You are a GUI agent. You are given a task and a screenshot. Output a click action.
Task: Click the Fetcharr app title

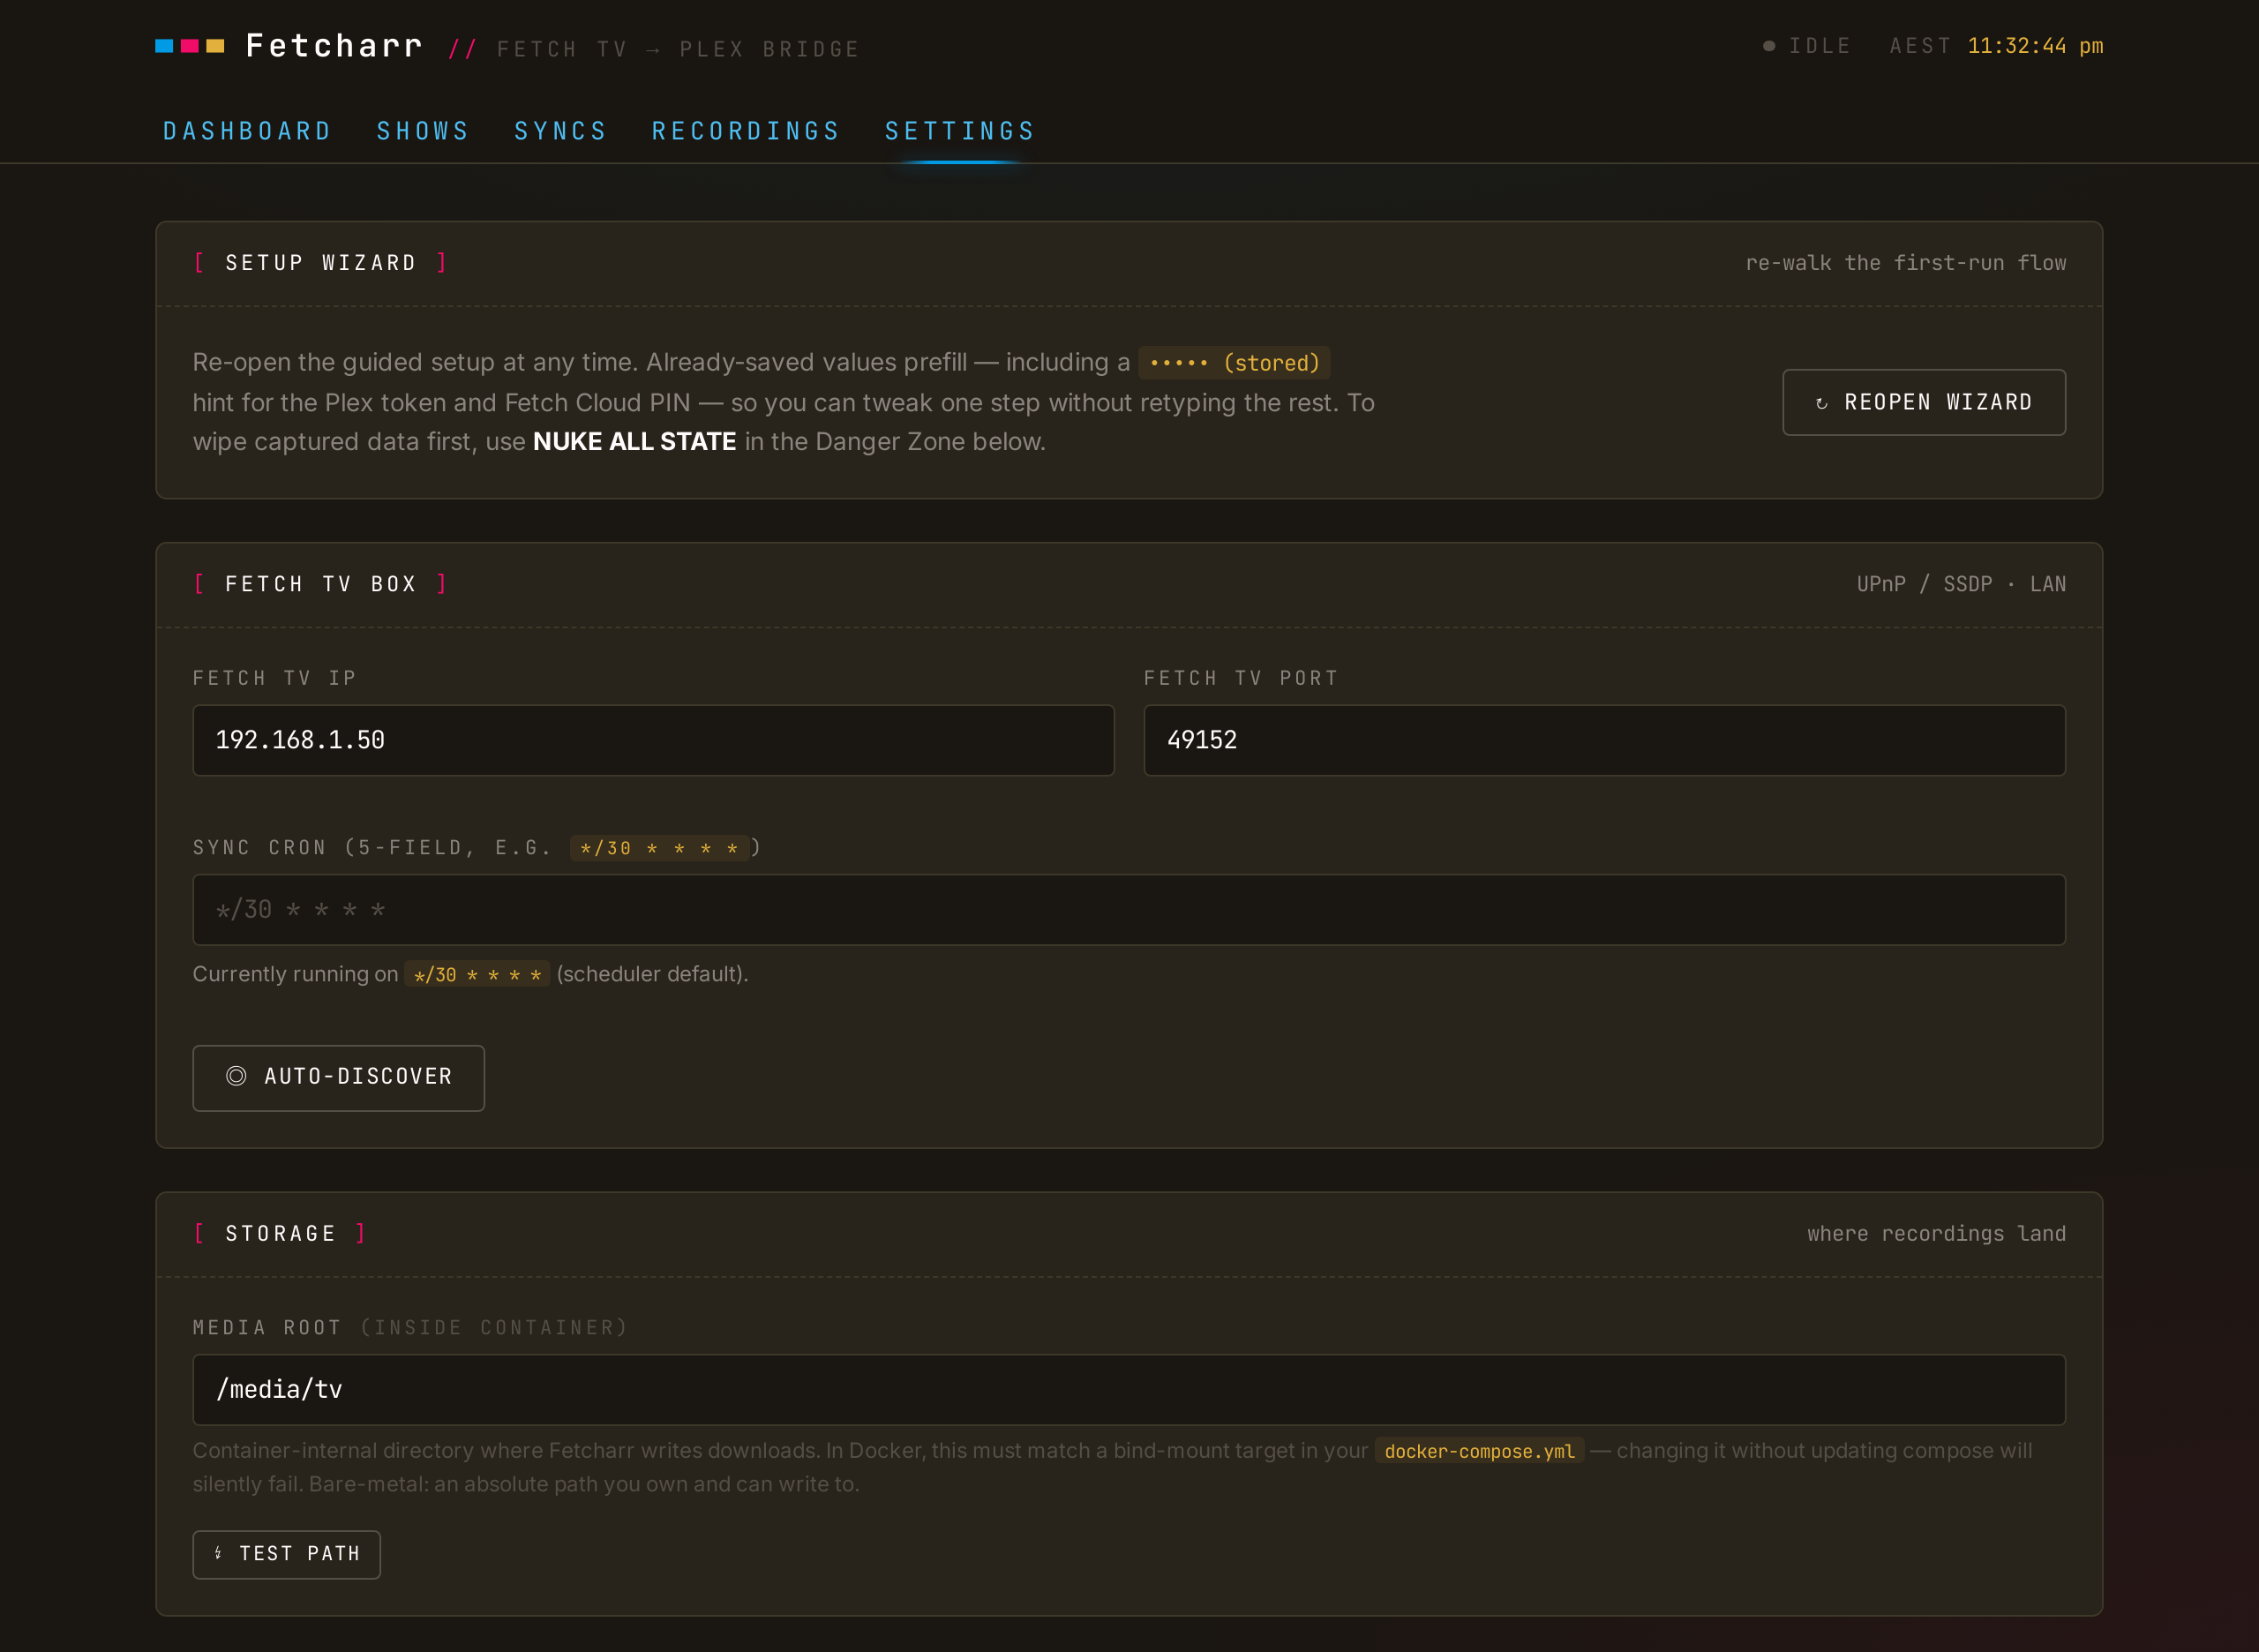(x=335, y=46)
